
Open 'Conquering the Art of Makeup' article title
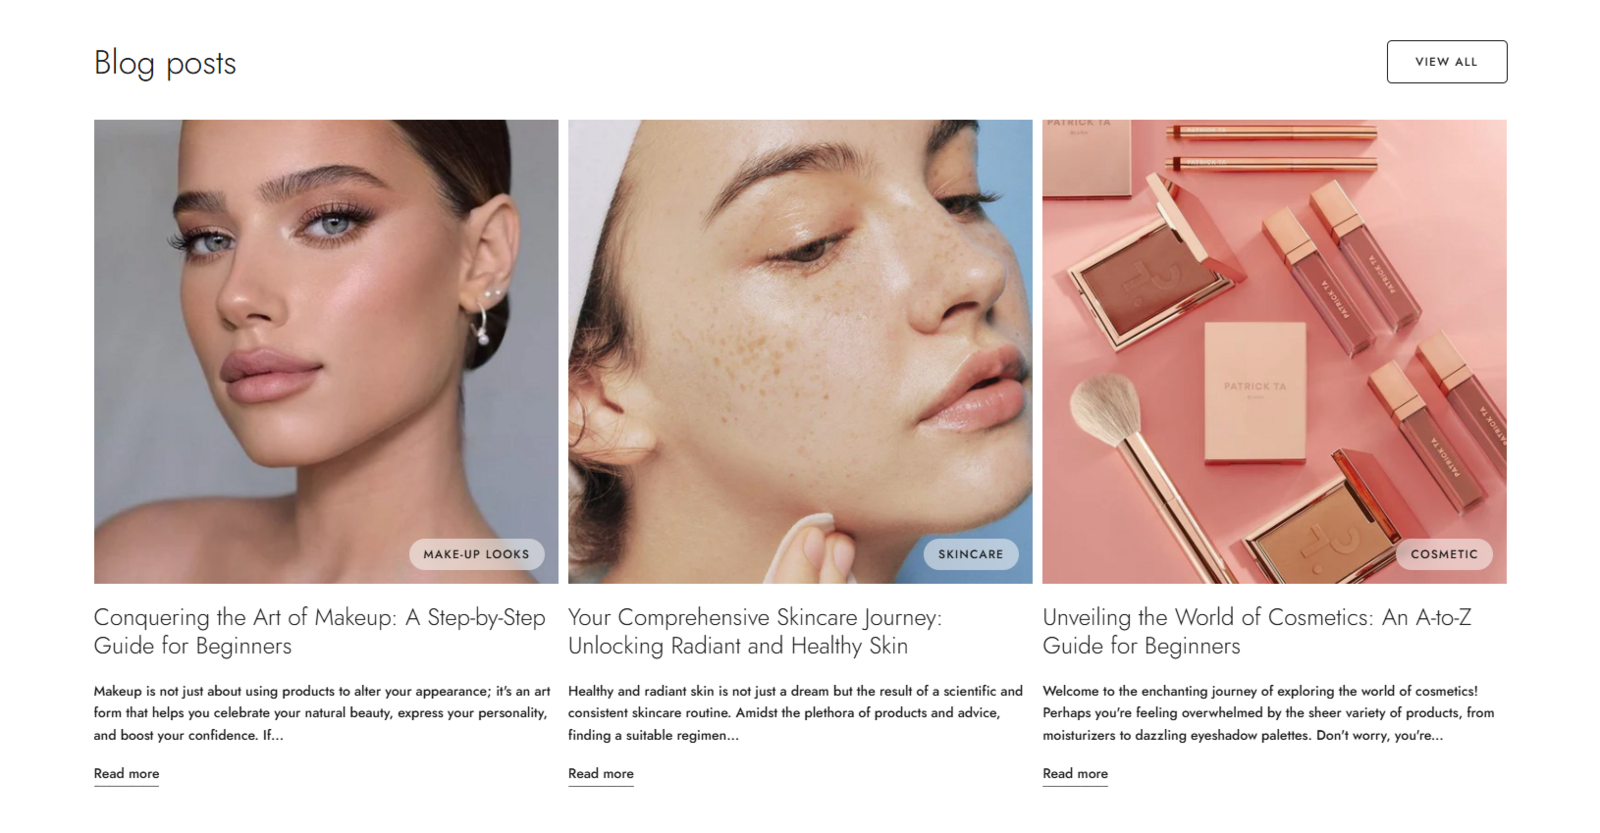point(319,631)
